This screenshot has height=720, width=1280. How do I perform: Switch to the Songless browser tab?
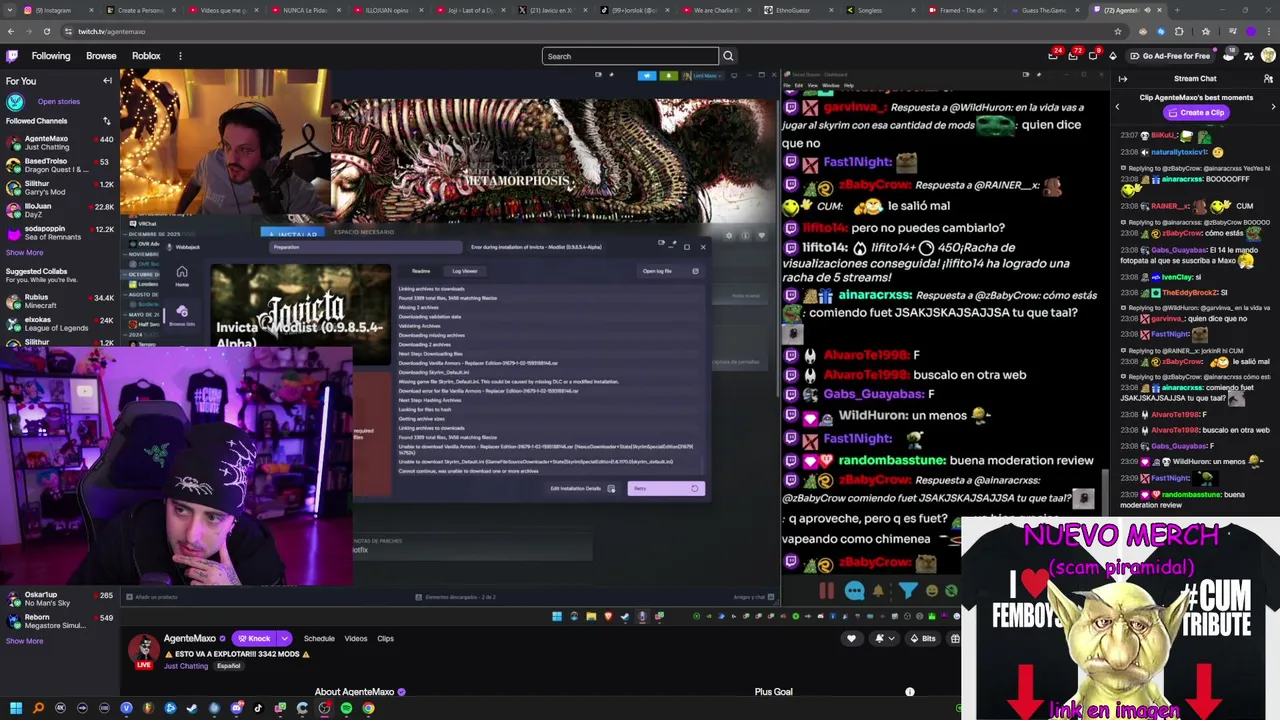tap(878, 10)
